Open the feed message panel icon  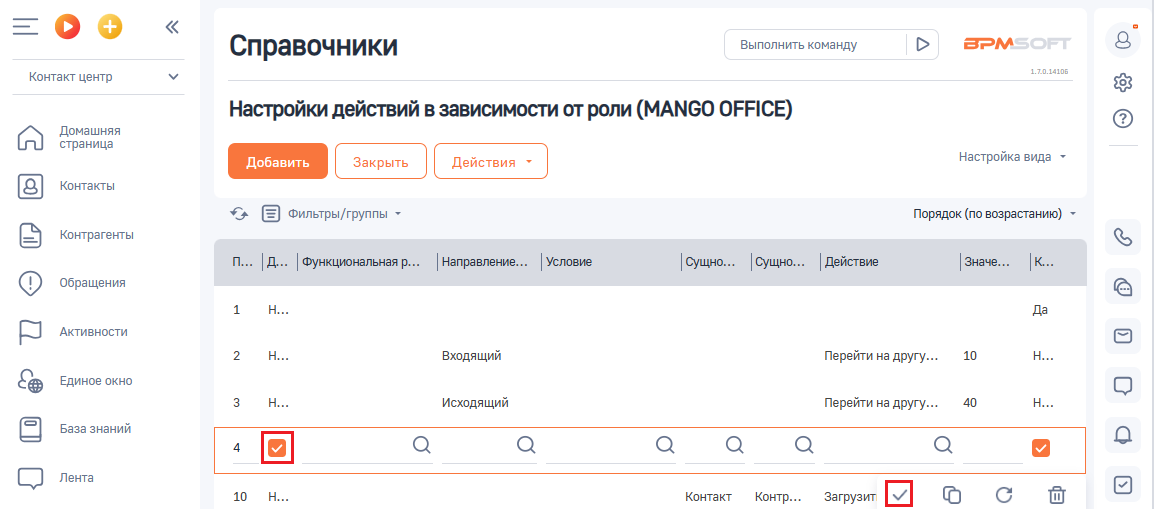(x=1123, y=385)
